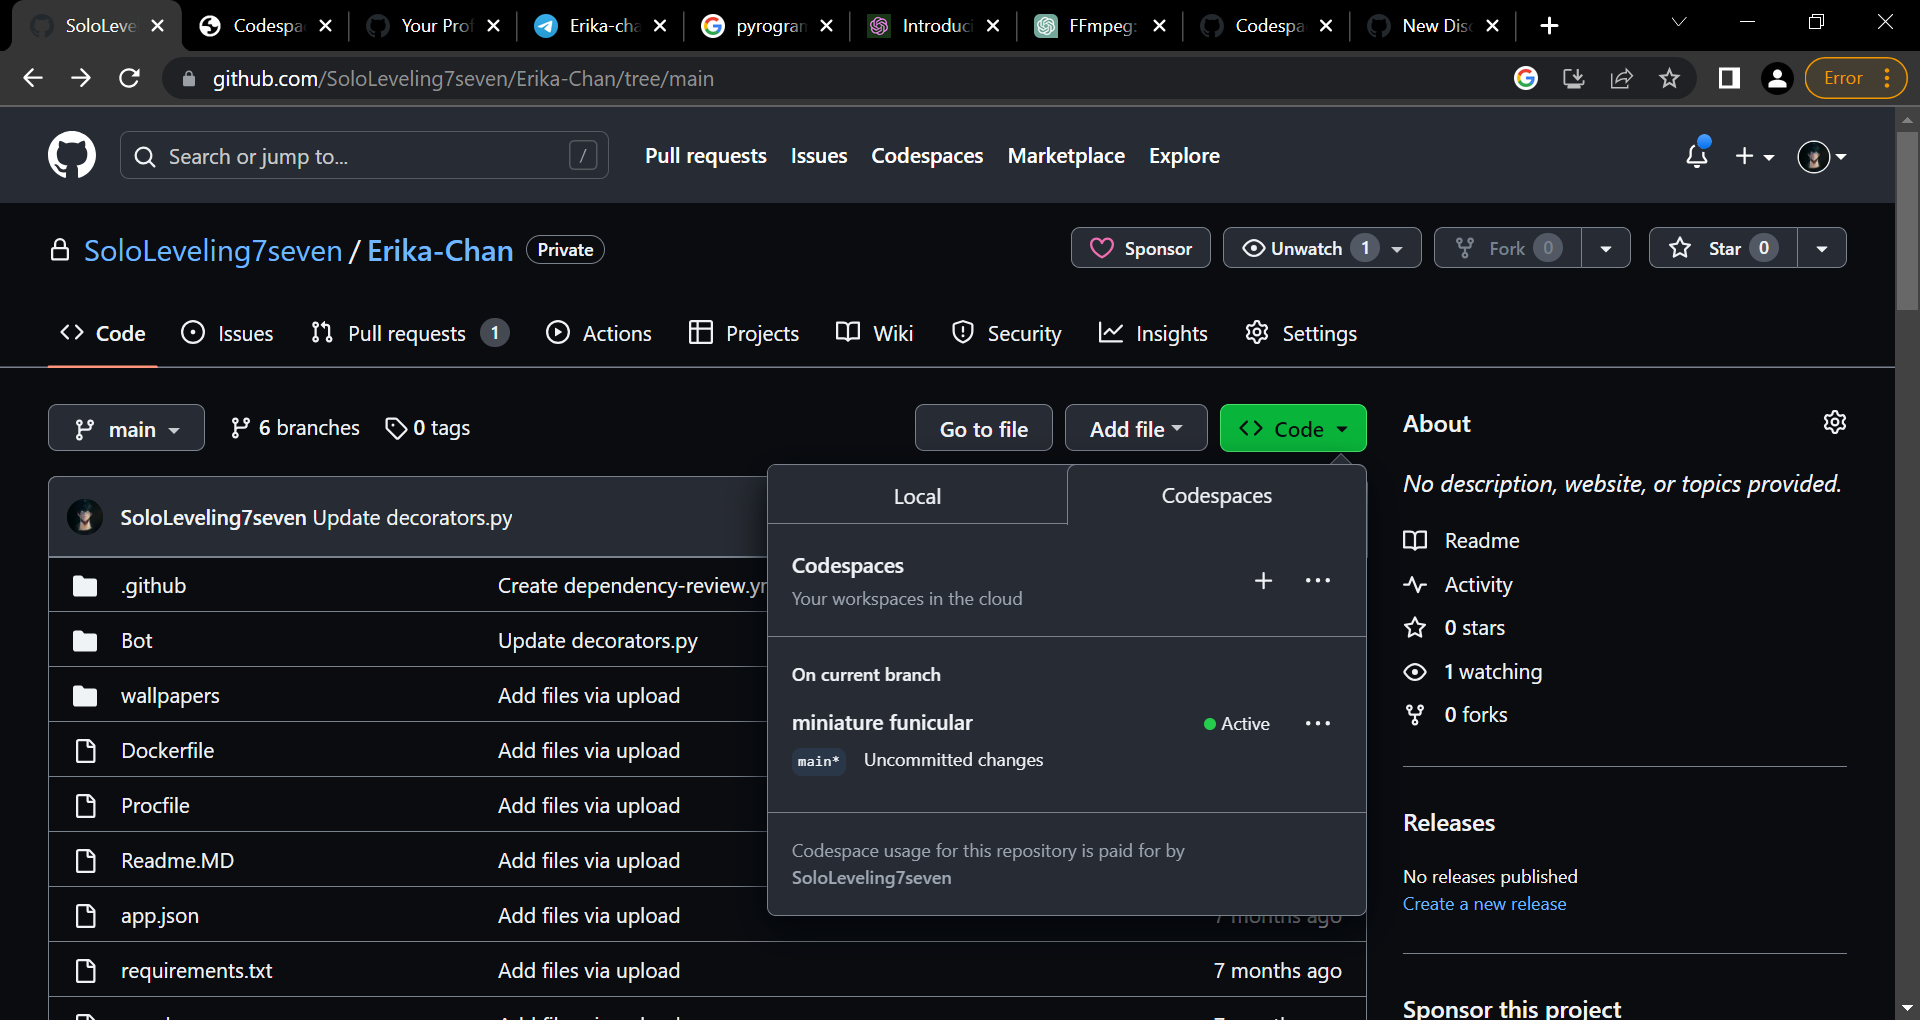Open the Pull requests repository tab

(410, 333)
